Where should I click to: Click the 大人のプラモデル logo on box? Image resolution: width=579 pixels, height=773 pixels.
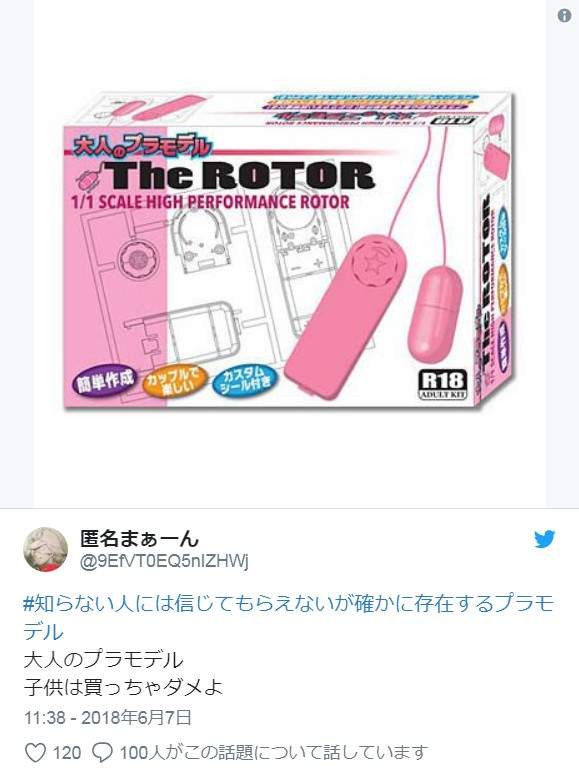tap(142, 146)
